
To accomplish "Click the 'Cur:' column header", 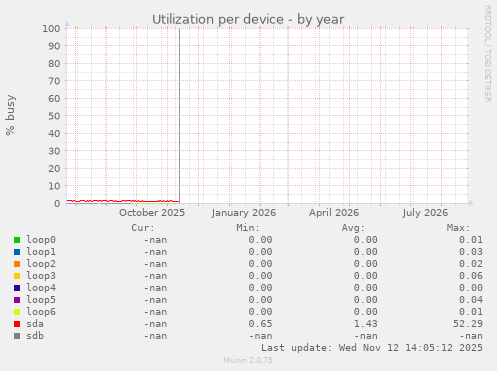I will click(143, 228).
